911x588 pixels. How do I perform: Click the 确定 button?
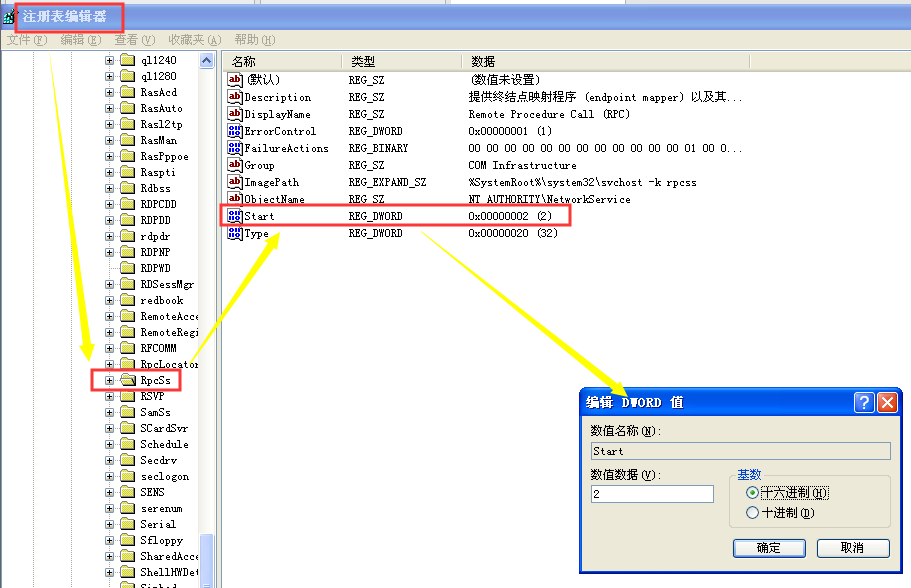pyautogui.click(x=769, y=548)
